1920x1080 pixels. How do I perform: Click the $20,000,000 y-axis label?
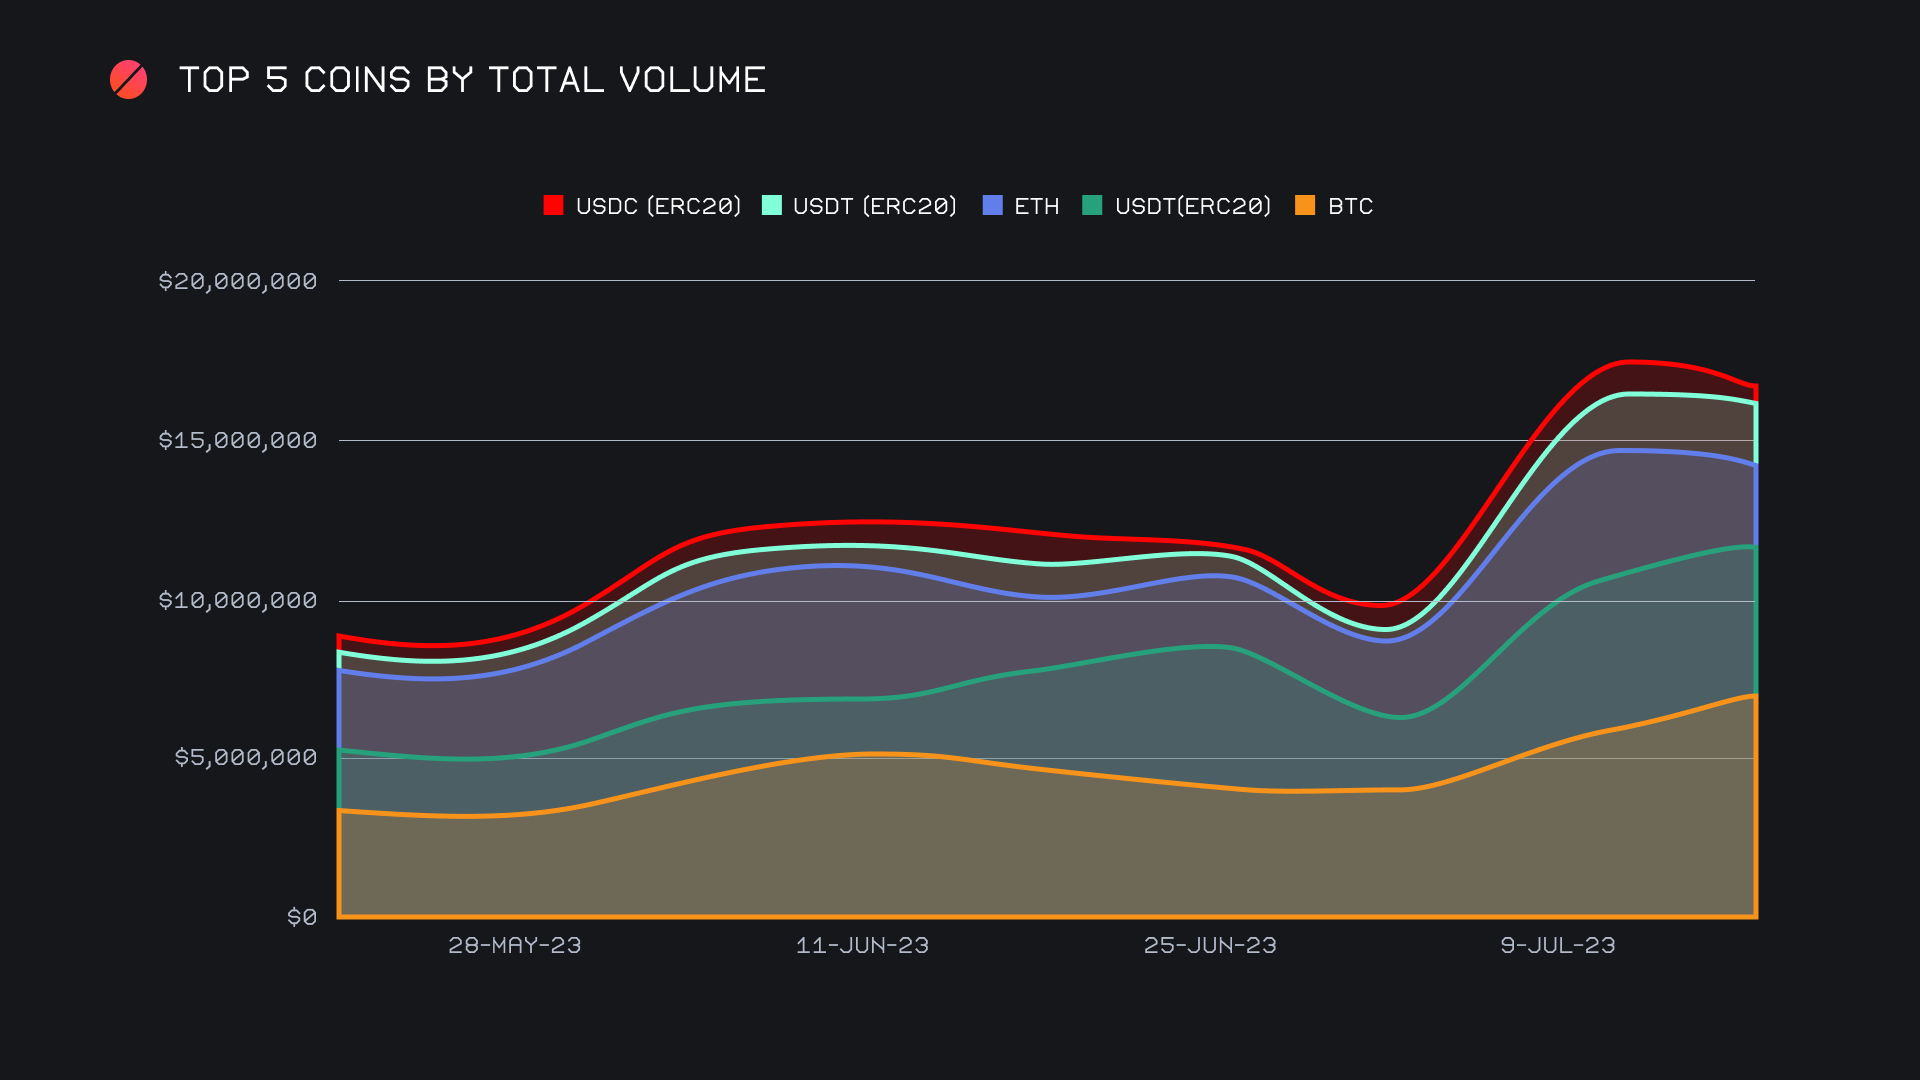(x=238, y=281)
